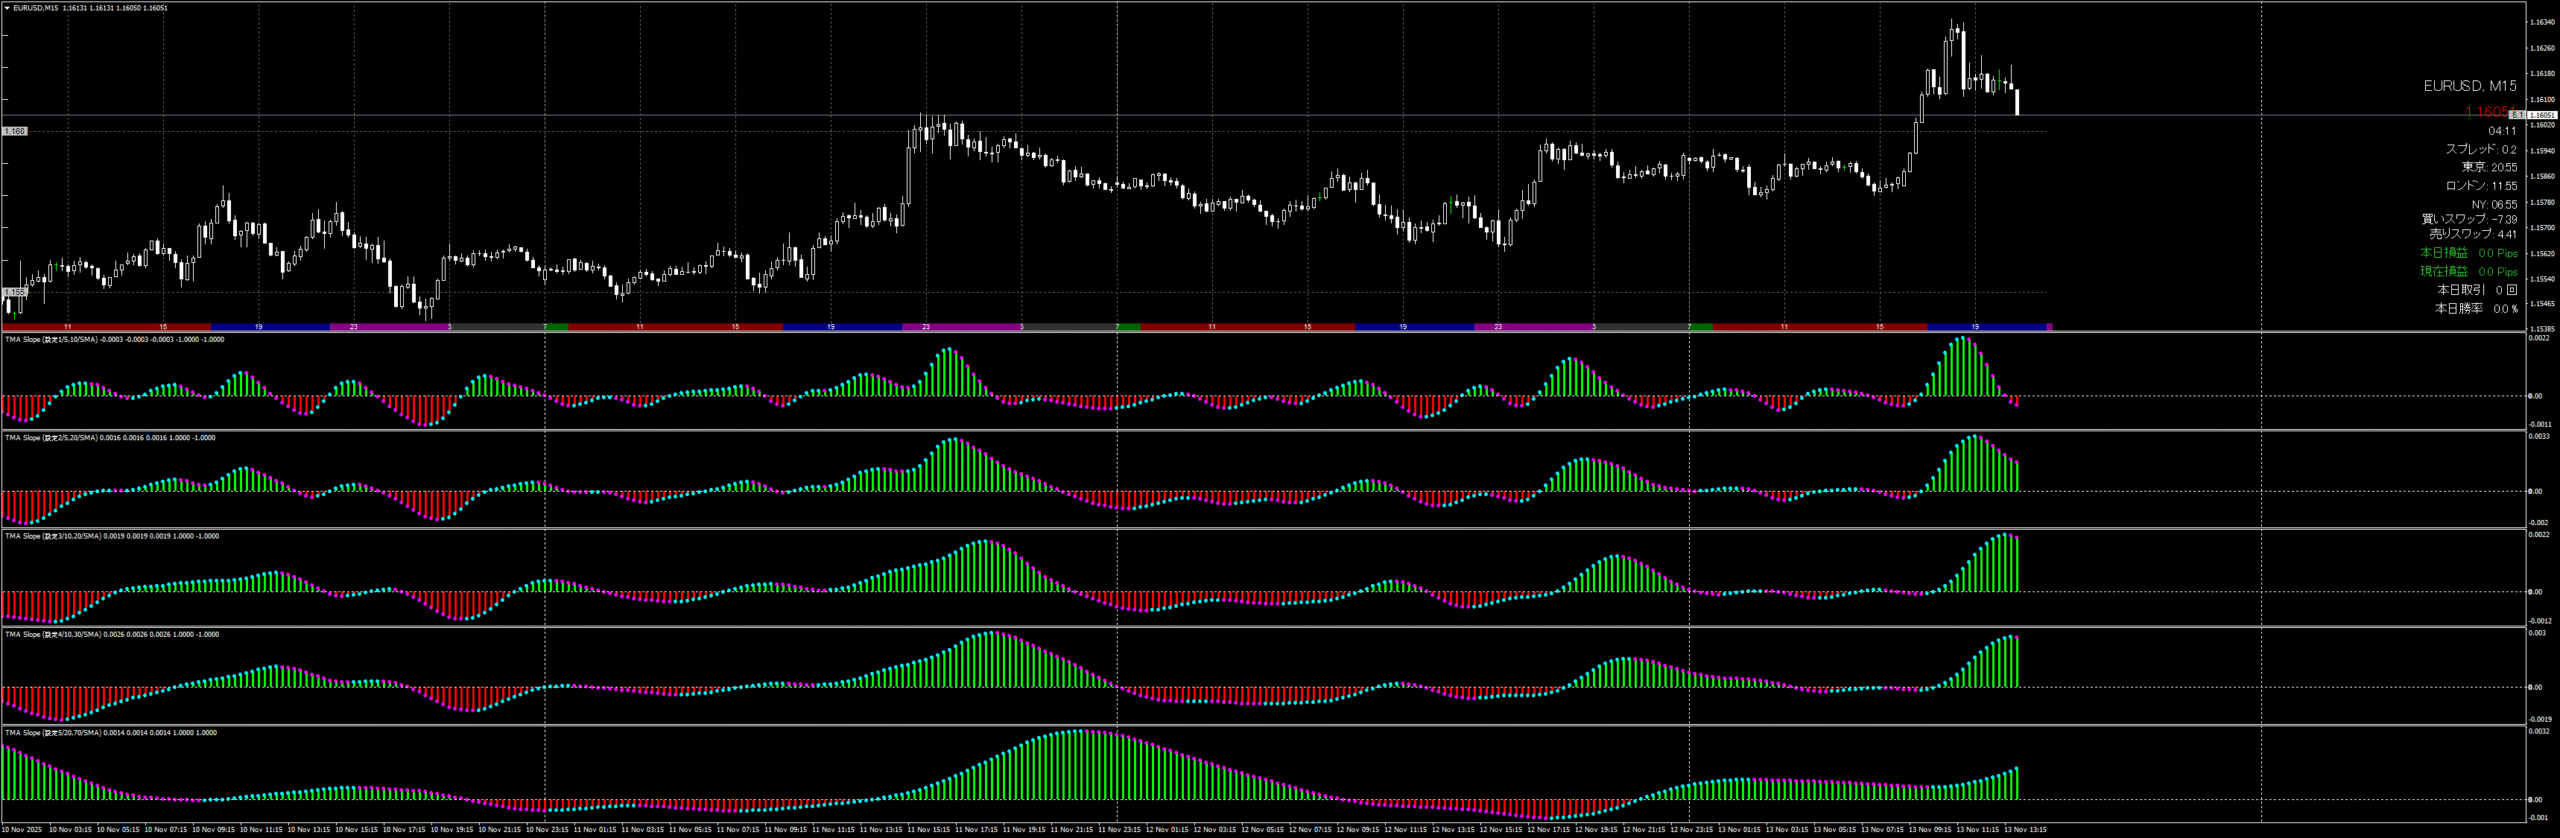
Task: Select the 1.155 price level label
Action: point(15,292)
